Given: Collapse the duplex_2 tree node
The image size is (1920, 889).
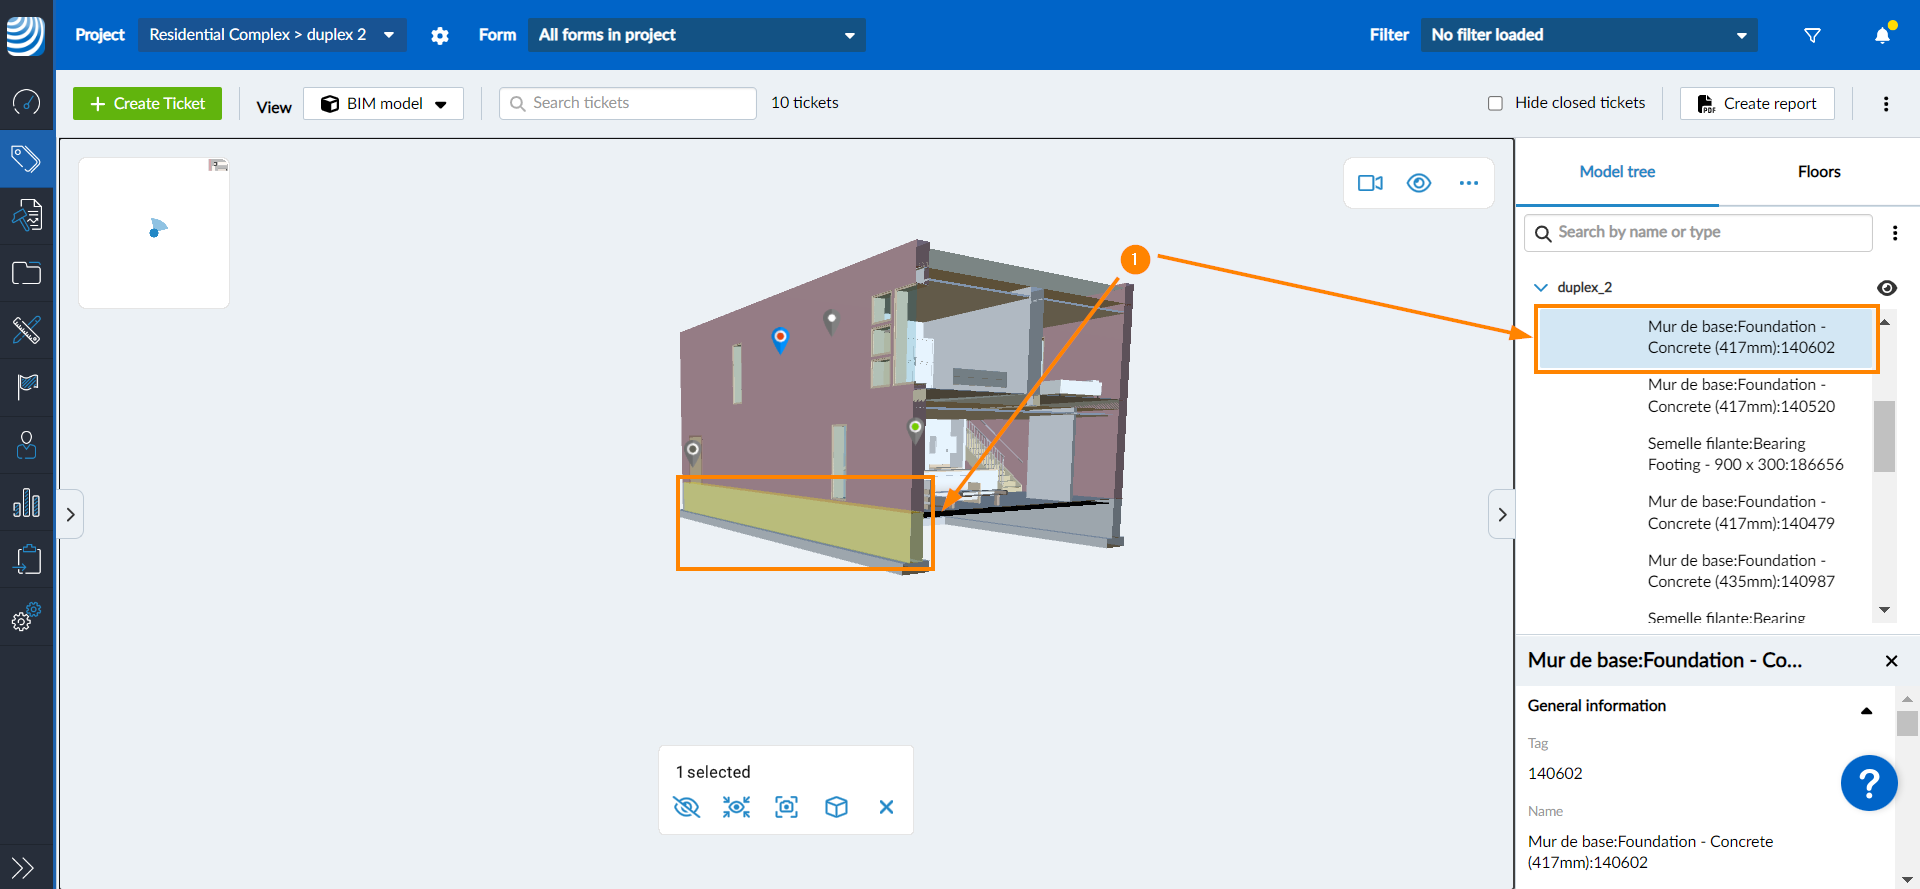Looking at the screenshot, I should [1541, 288].
